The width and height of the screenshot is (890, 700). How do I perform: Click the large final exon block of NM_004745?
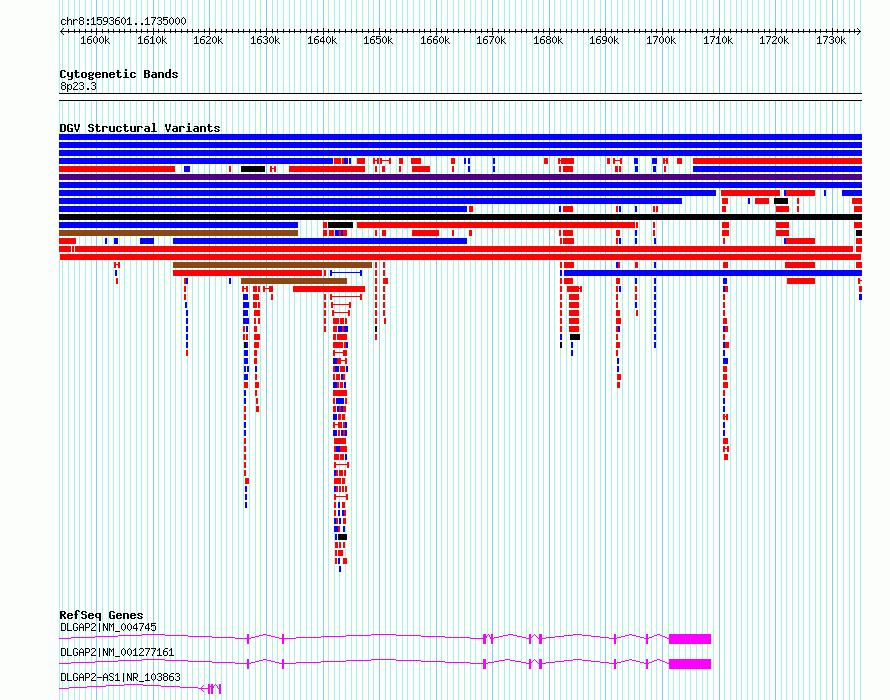pyautogui.click(x=690, y=639)
